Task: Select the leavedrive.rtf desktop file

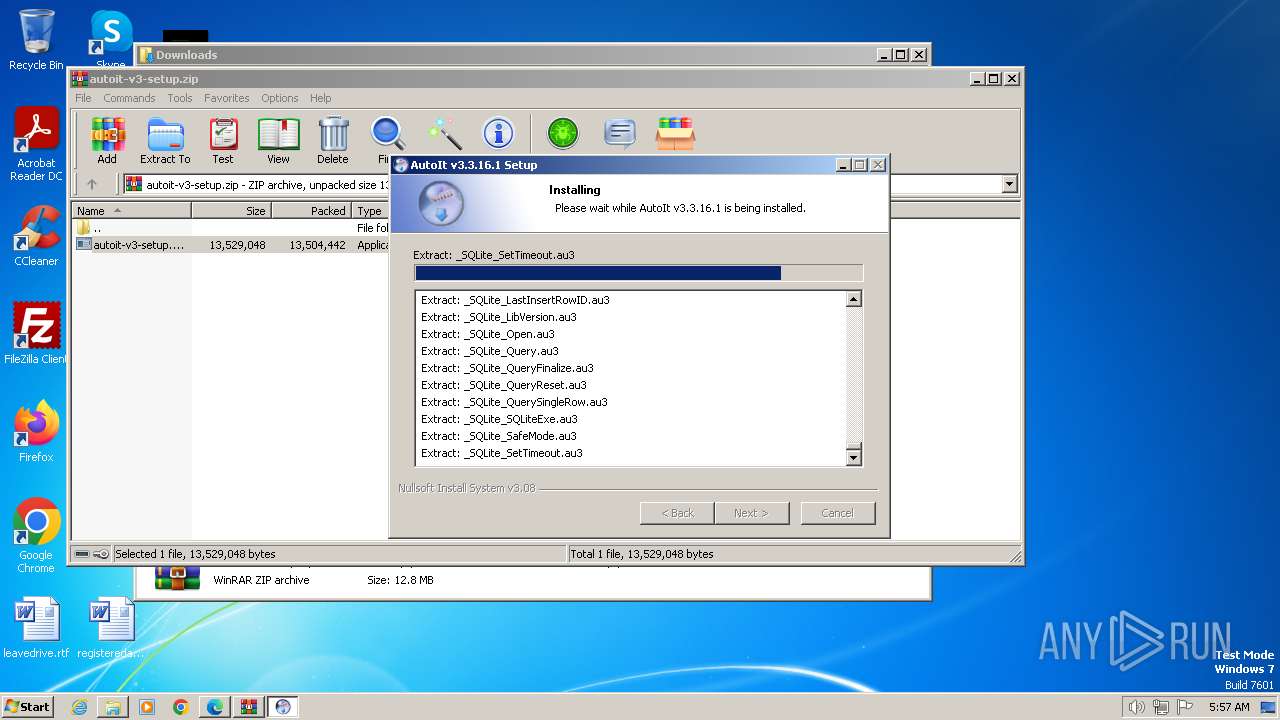Action: point(36,628)
